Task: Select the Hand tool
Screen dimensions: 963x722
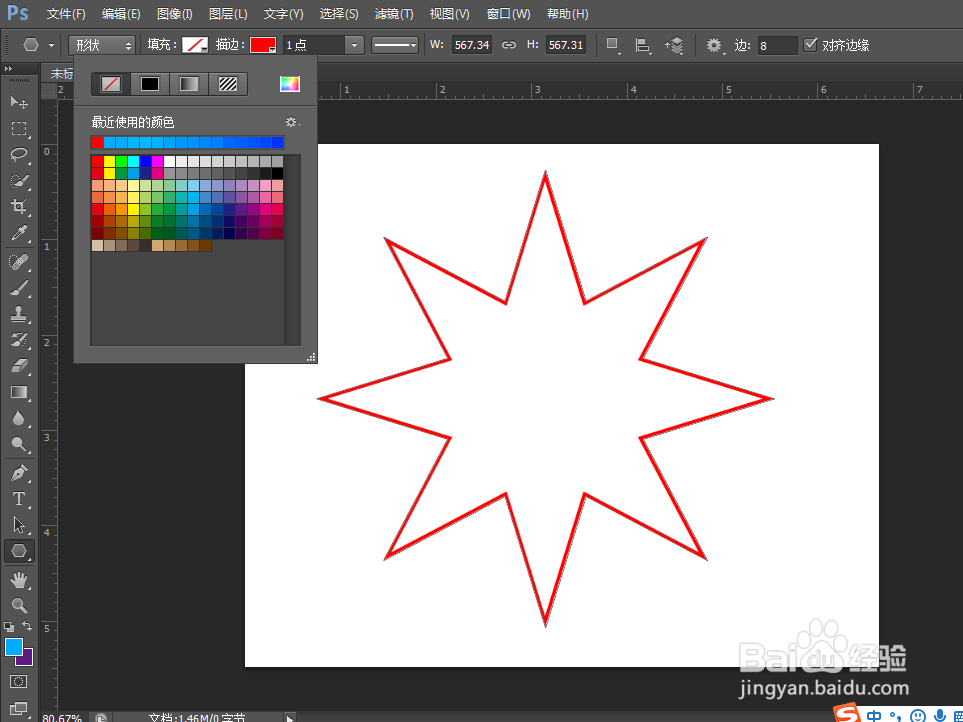Action: (19, 580)
